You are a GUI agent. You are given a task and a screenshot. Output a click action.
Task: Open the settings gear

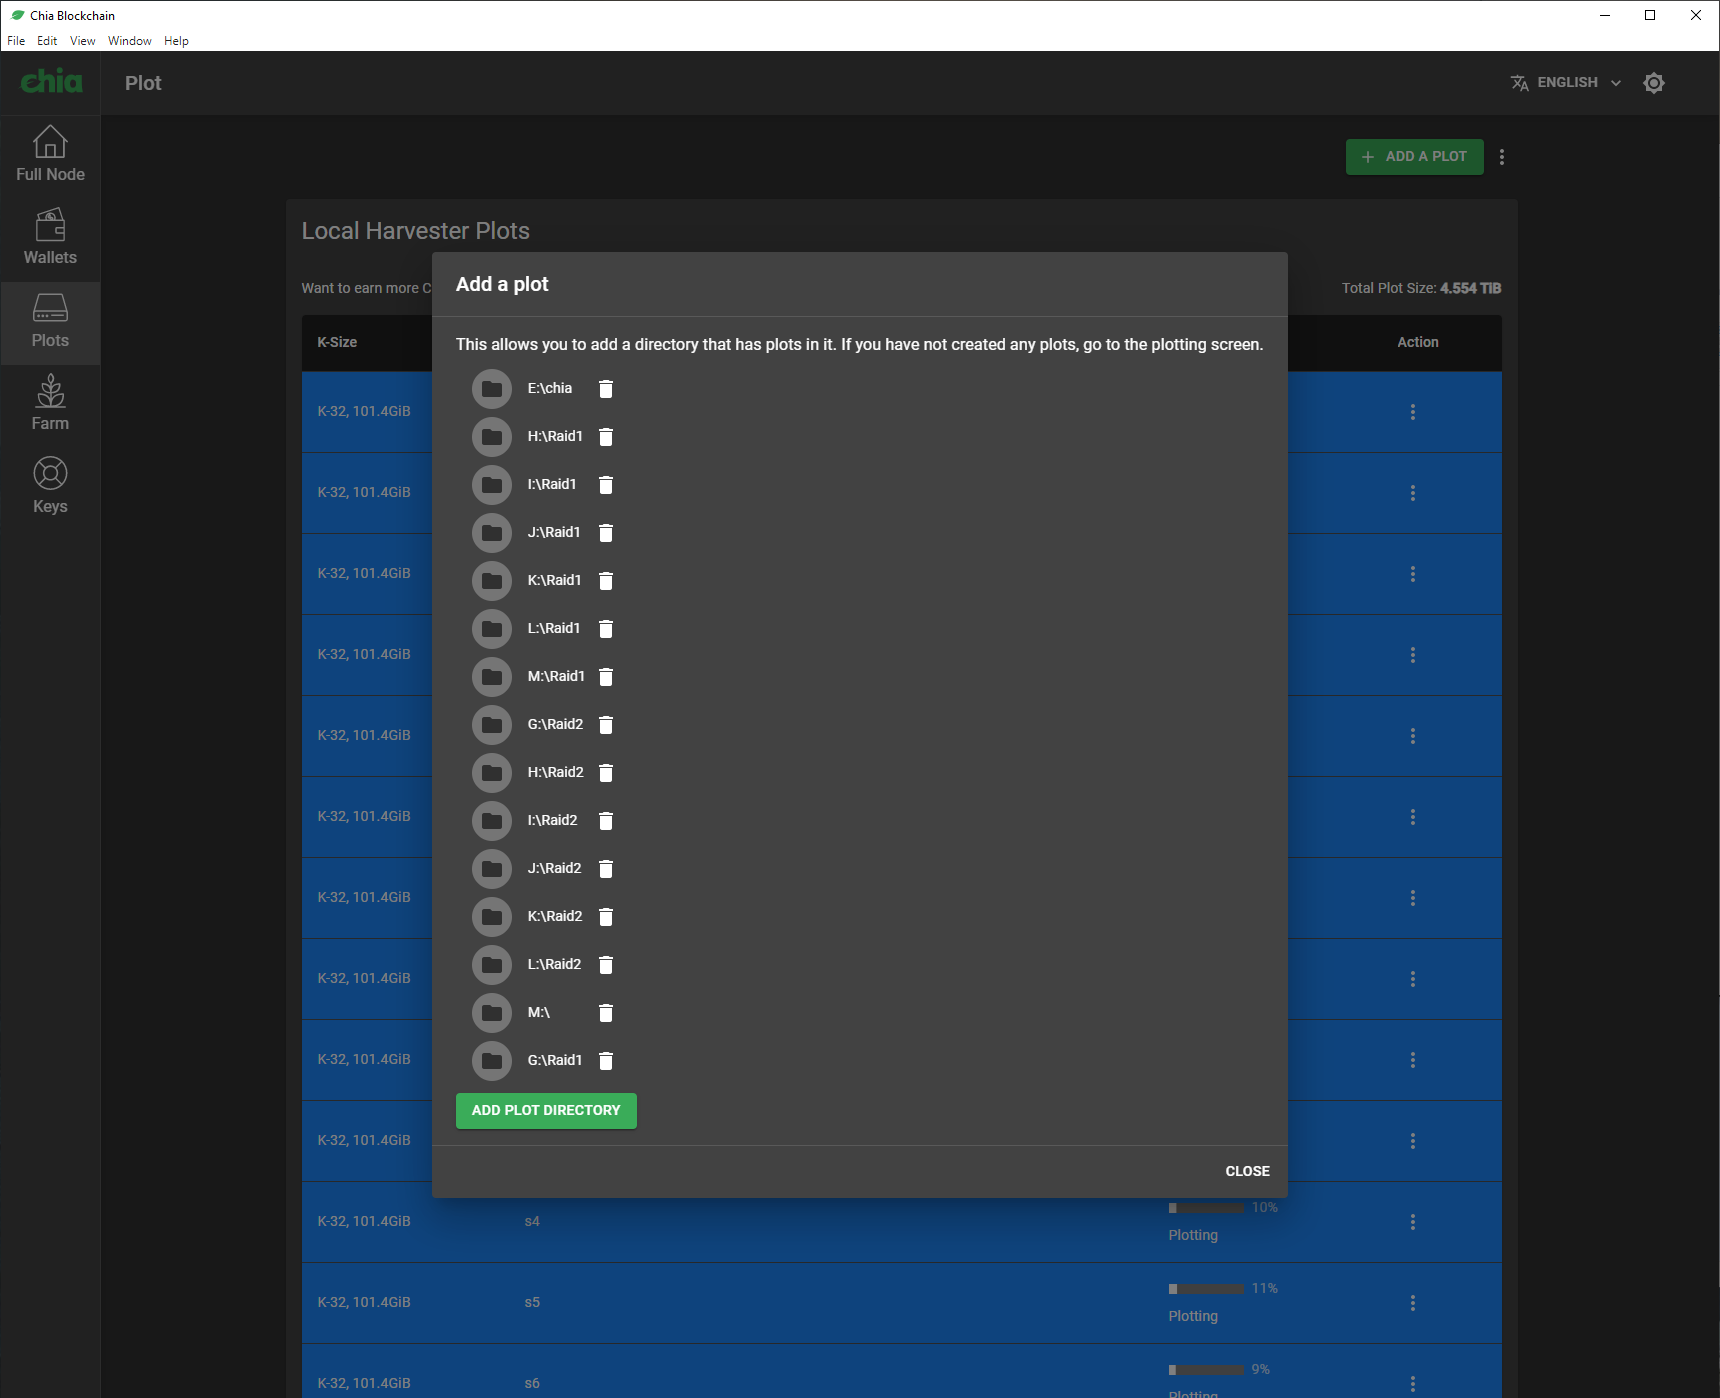(1654, 82)
